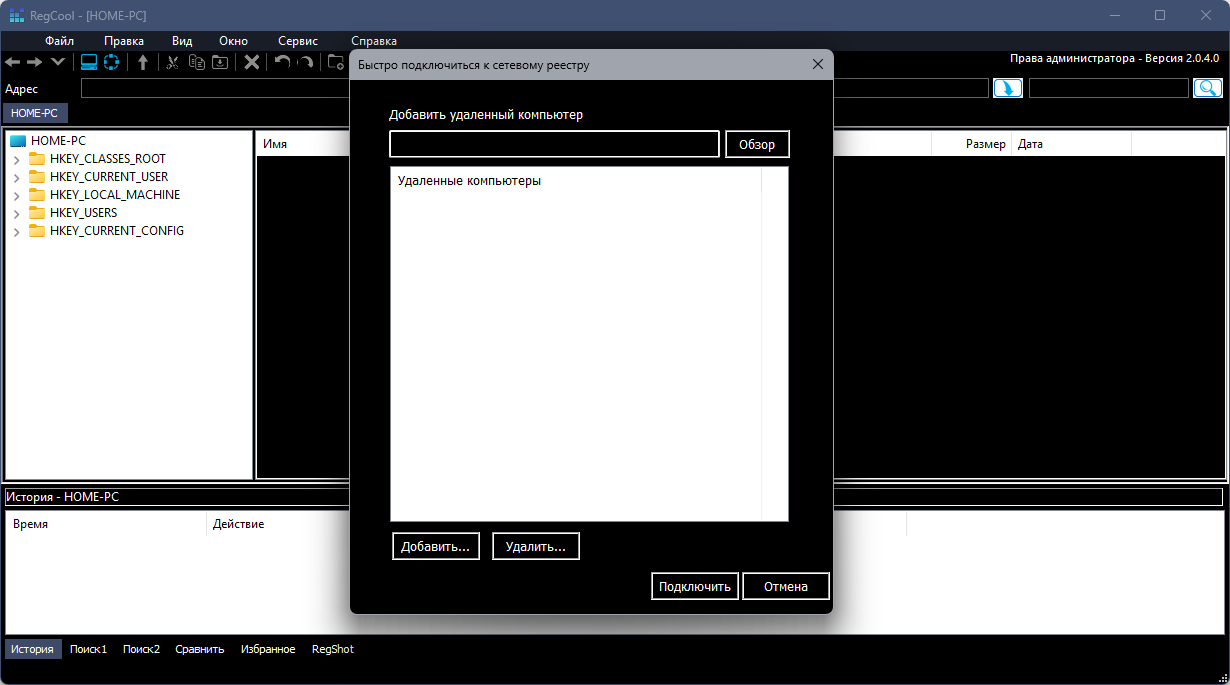
Task: Open the Сервис menu
Action: point(297,41)
